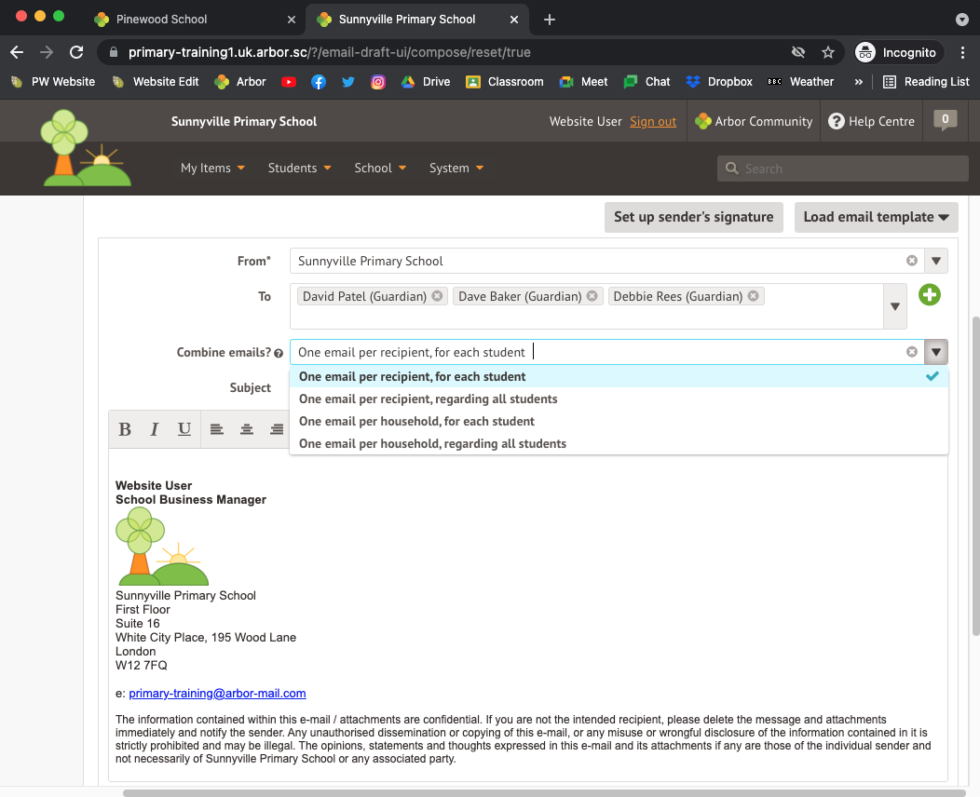Clear the Combine emails field using its x icon

(911, 352)
